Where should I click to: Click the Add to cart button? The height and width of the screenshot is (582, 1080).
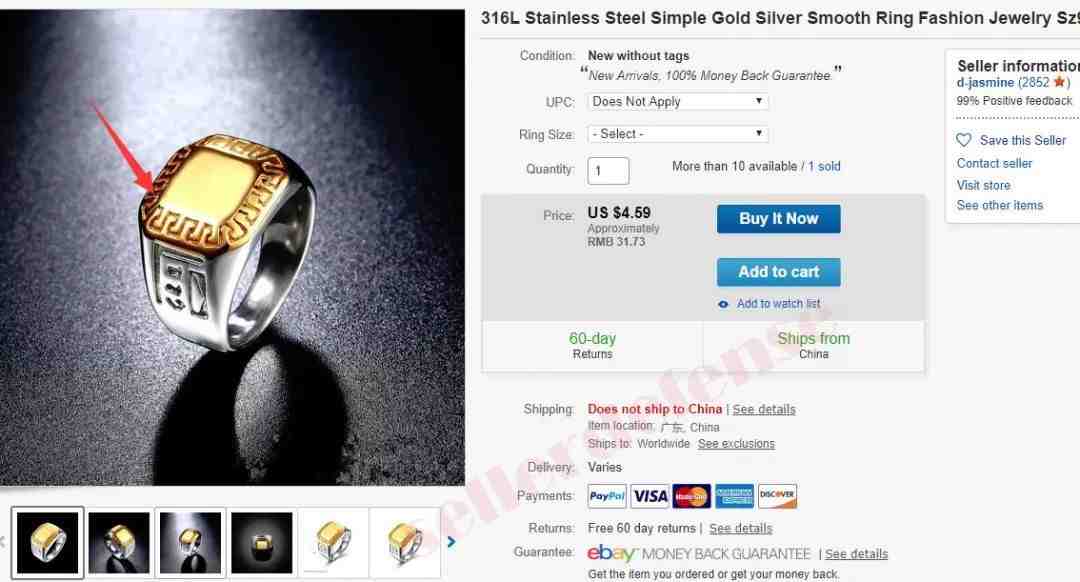point(778,272)
